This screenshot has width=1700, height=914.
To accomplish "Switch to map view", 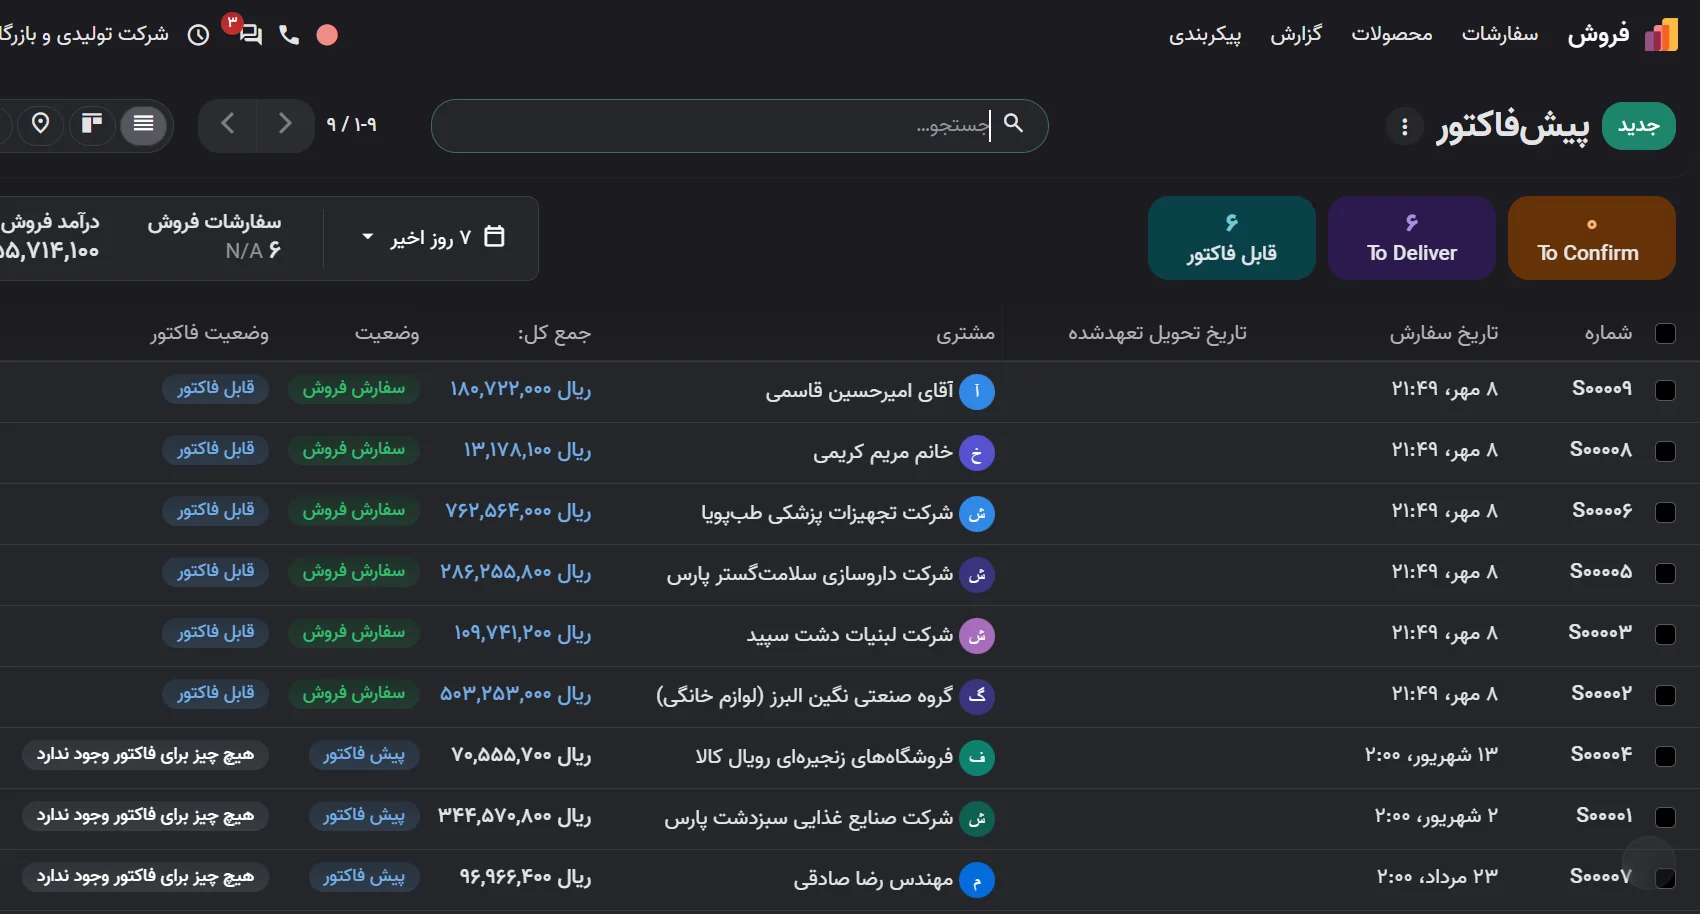I will [41, 124].
